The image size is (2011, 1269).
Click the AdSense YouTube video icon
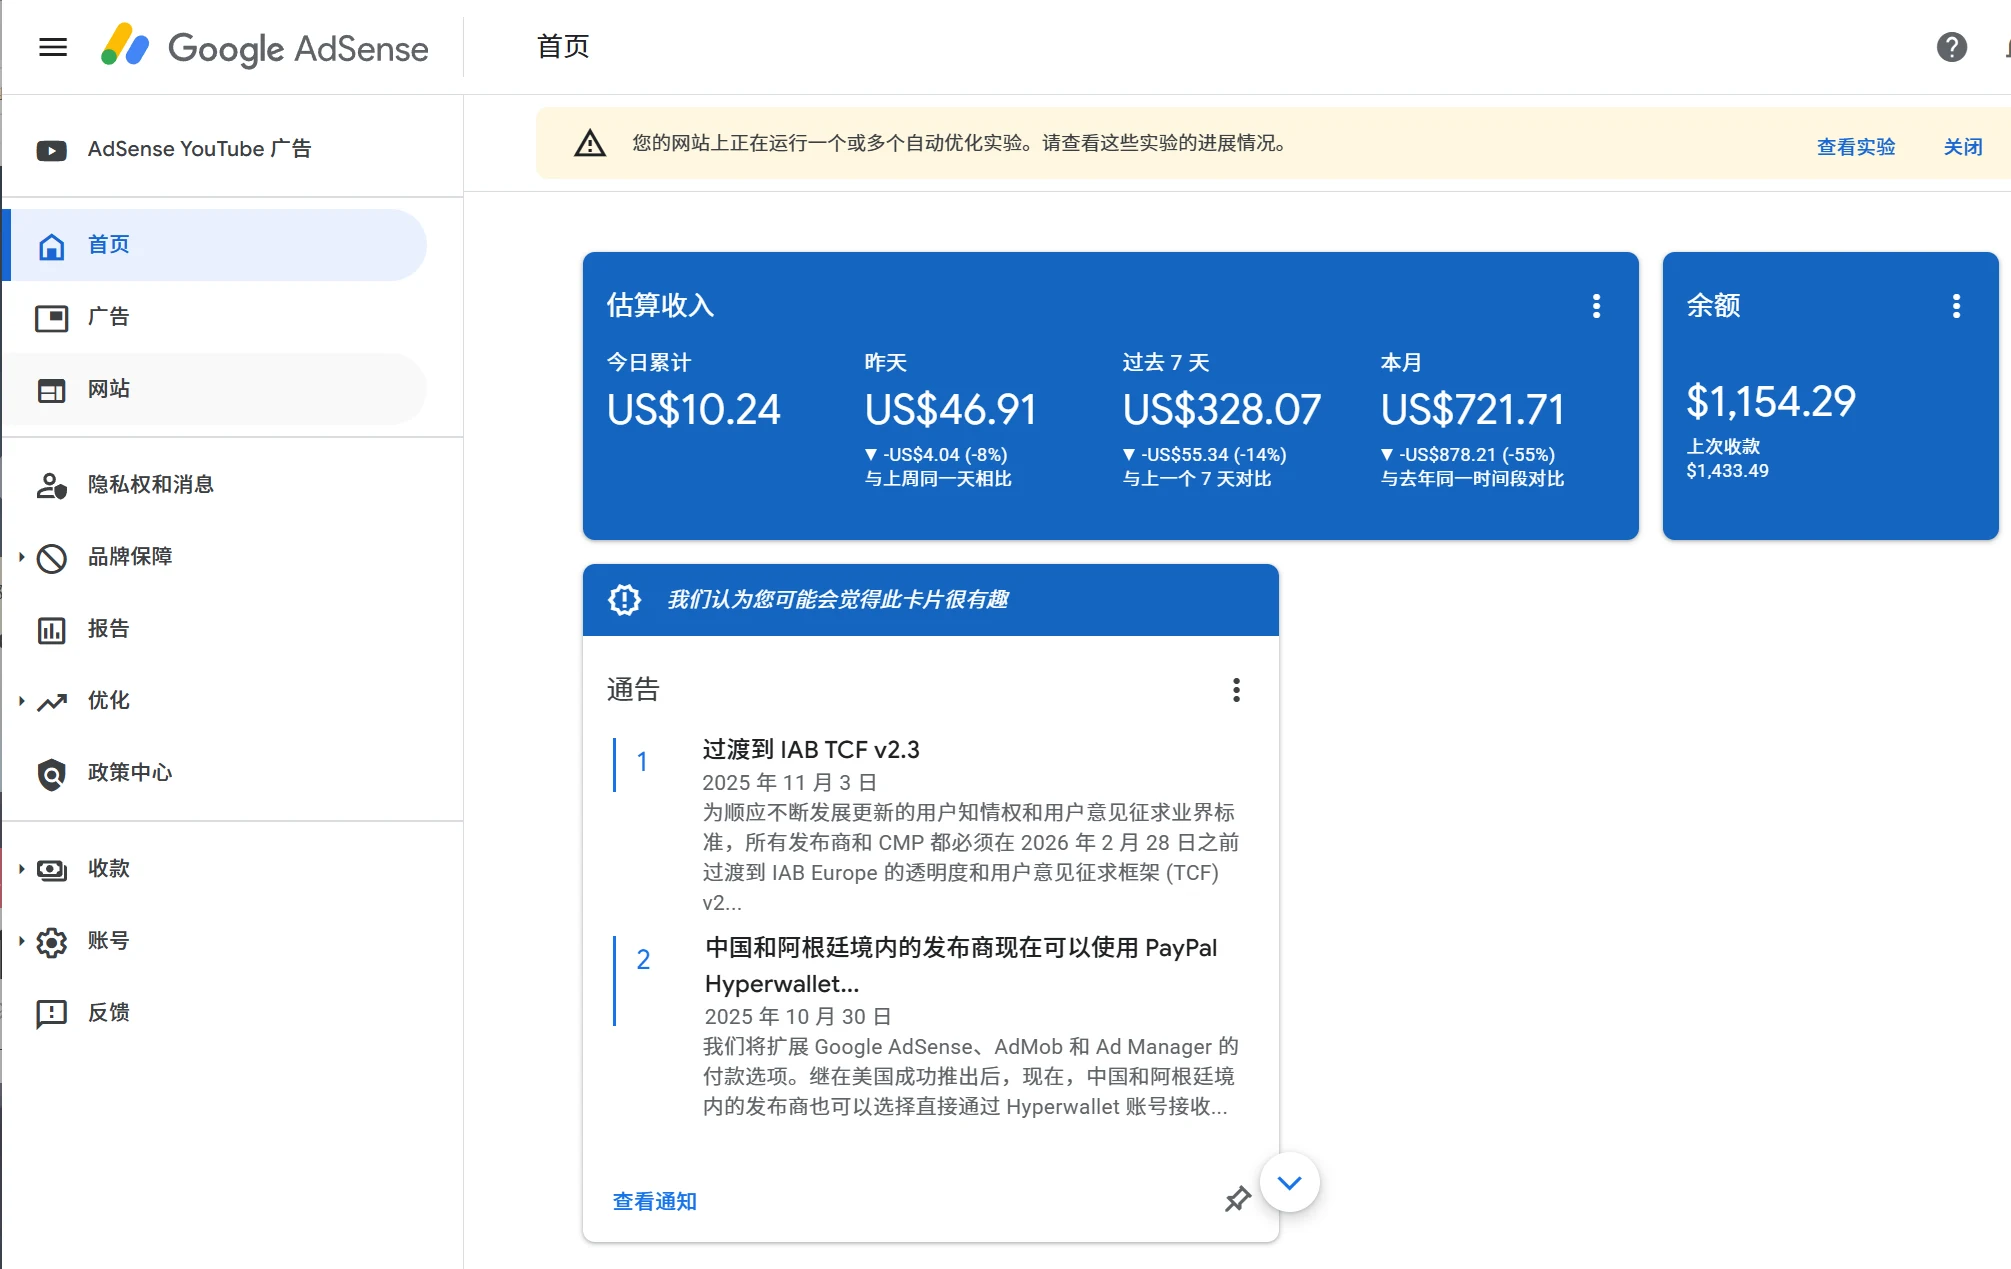[52, 150]
